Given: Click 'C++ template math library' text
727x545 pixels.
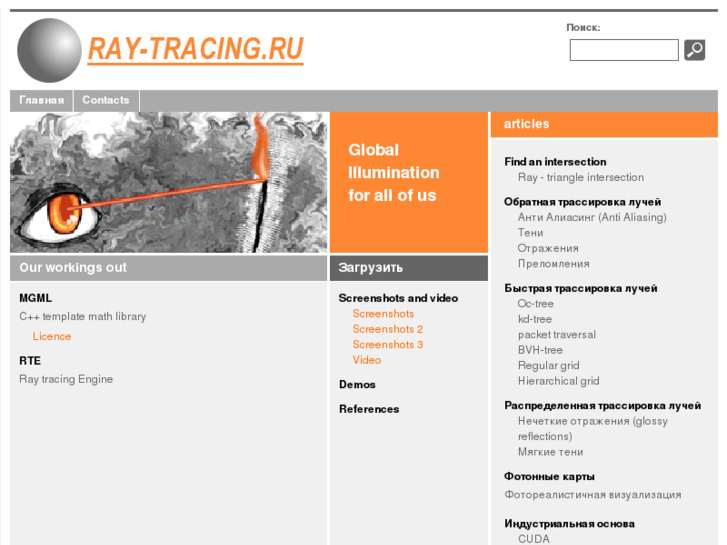Looking at the screenshot, I should pyautogui.click(x=83, y=316).
